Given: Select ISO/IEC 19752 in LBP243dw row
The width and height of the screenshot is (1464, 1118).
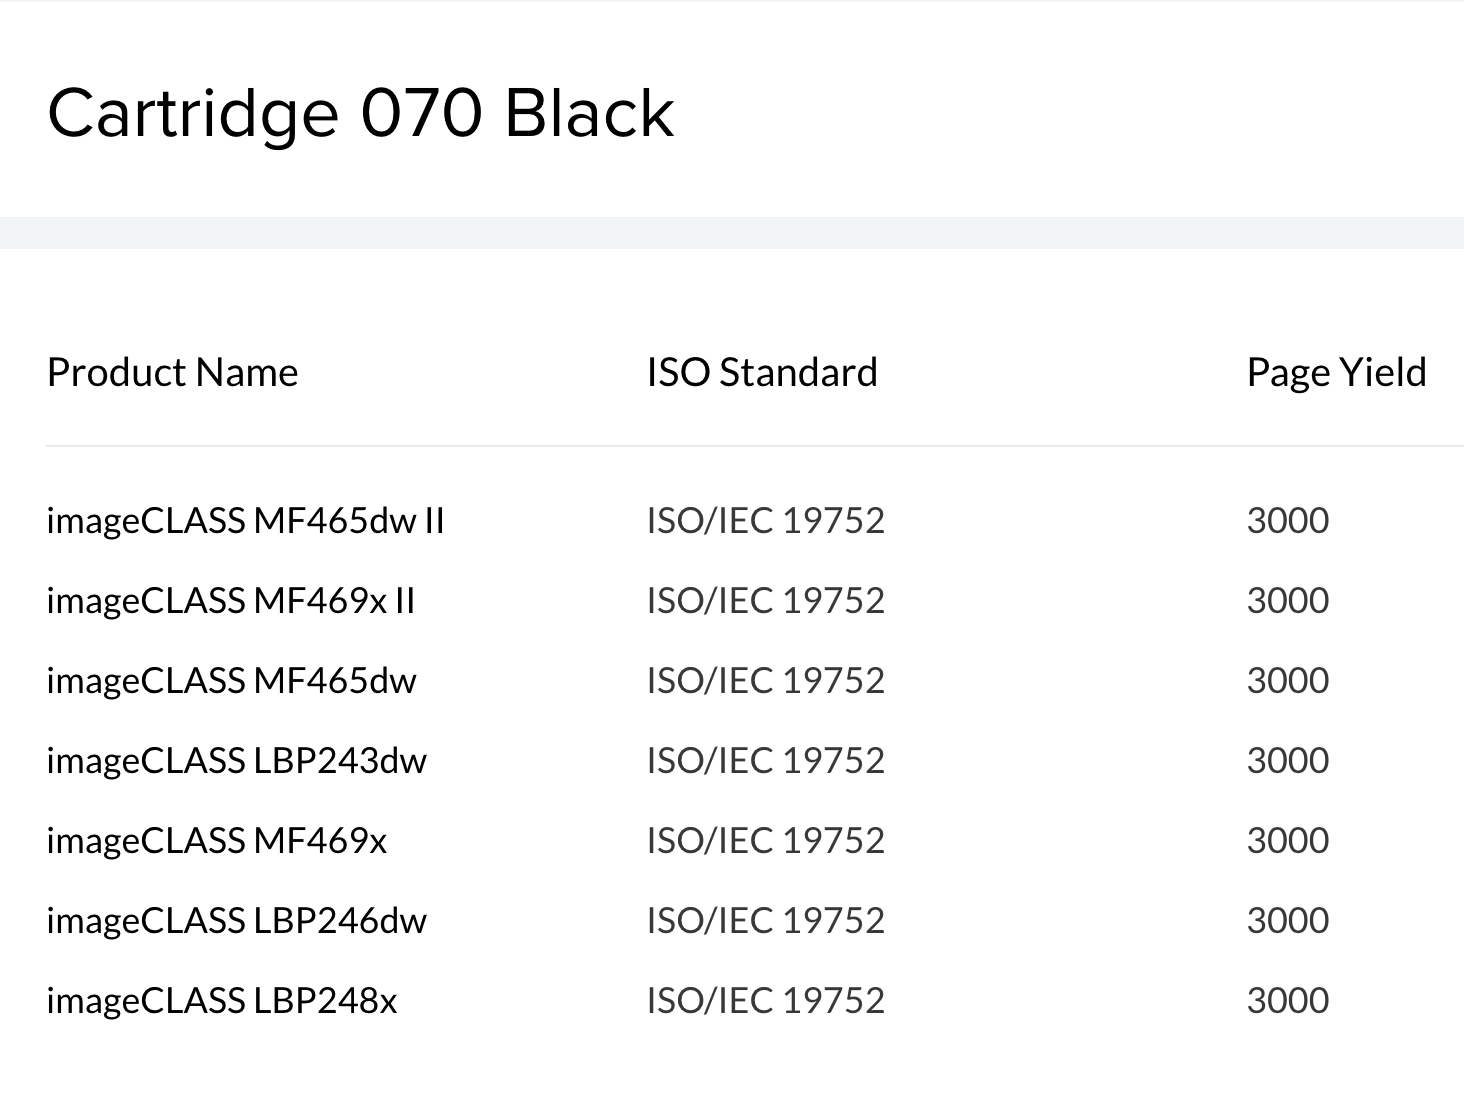Looking at the screenshot, I should pyautogui.click(x=765, y=760).
